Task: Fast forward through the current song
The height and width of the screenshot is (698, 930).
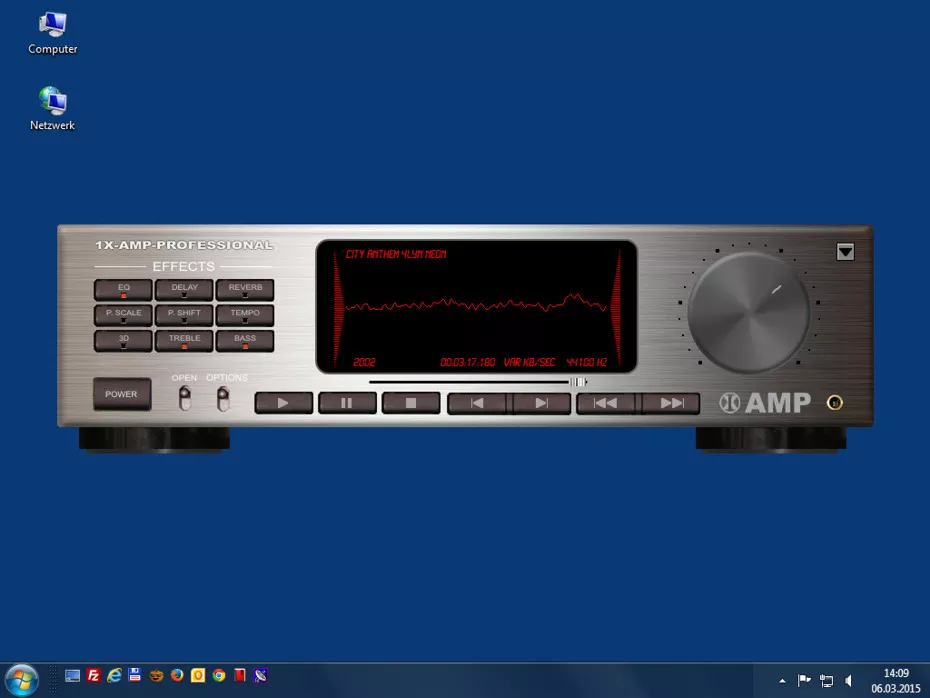Action: tap(672, 403)
